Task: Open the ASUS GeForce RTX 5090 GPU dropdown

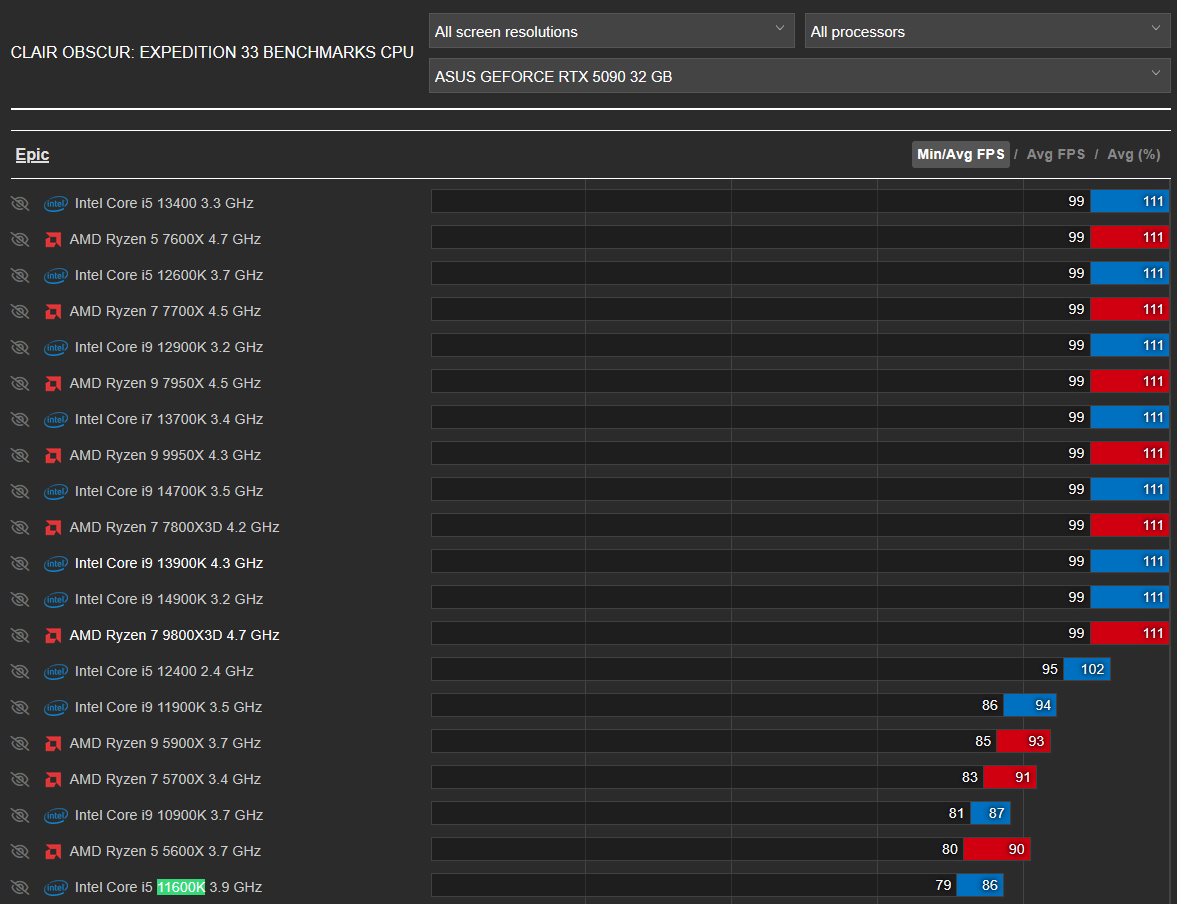Action: point(799,76)
